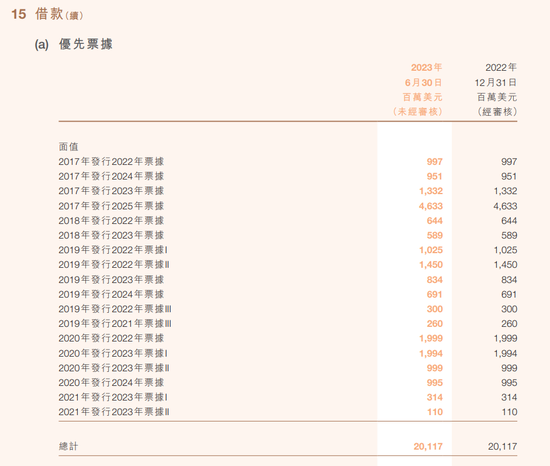Image resolution: width=550 pixels, height=466 pixels.
Task: Select orange value '997' in the 2023 column
Action: coord(434,162)
